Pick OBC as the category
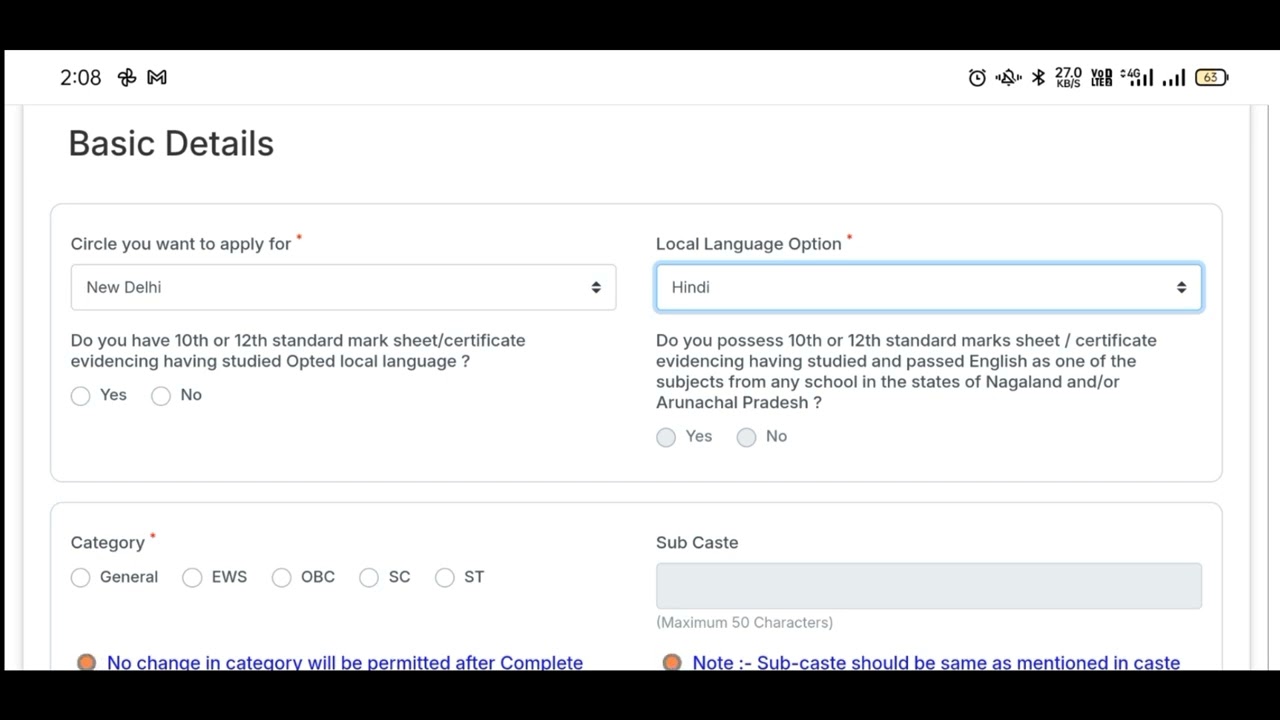The height and width of the screenshot is (720, 1280). [x=282, y=578]
